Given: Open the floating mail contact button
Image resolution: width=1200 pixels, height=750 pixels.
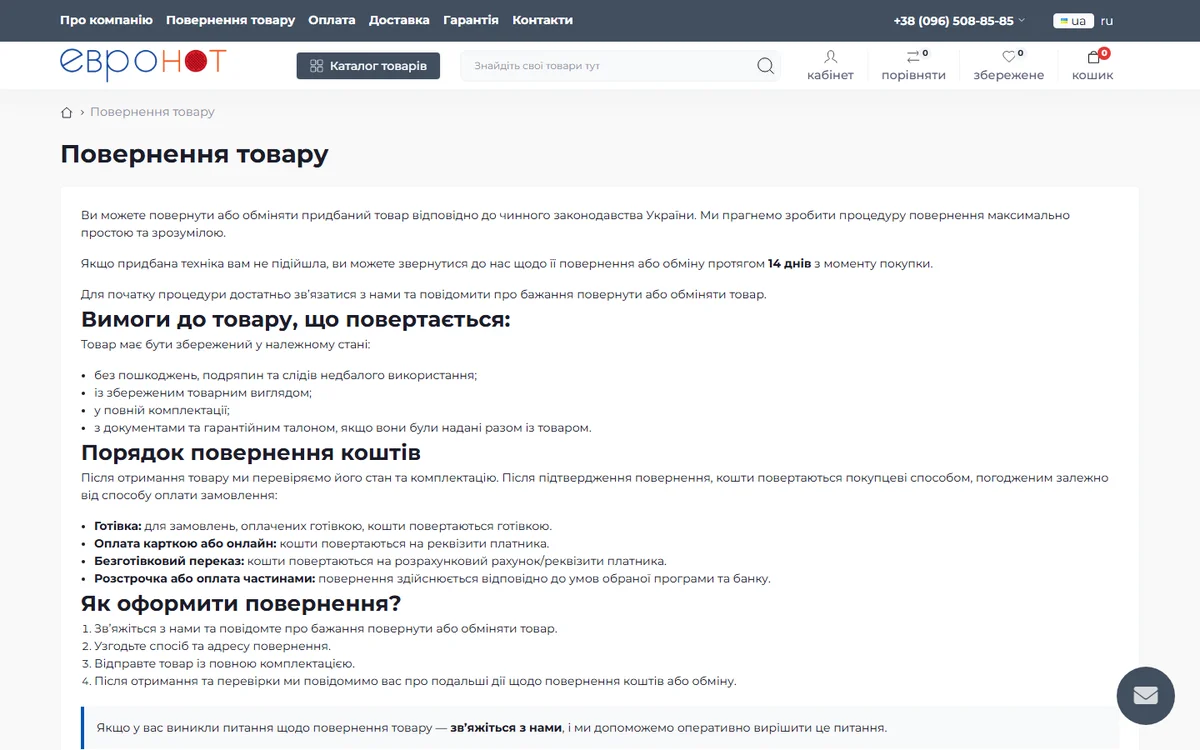Looking at the screenshot, I should pos(1146,696).
